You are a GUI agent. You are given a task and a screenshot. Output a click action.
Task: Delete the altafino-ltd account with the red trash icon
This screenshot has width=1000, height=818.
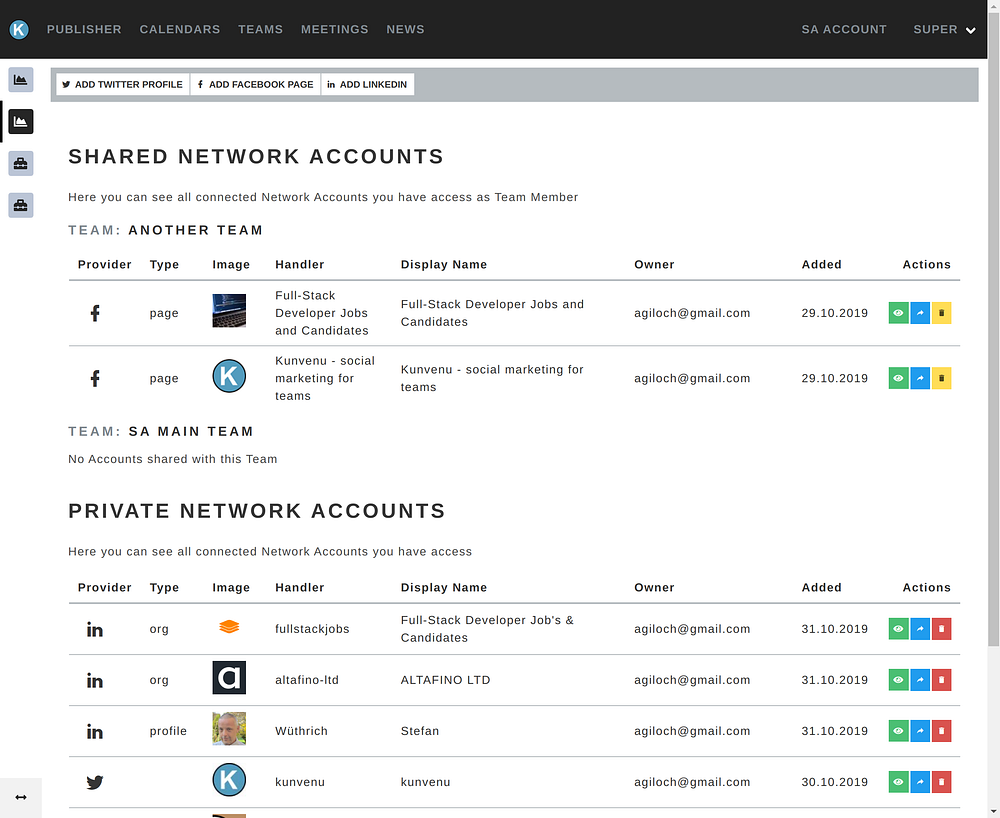[941, 680]
